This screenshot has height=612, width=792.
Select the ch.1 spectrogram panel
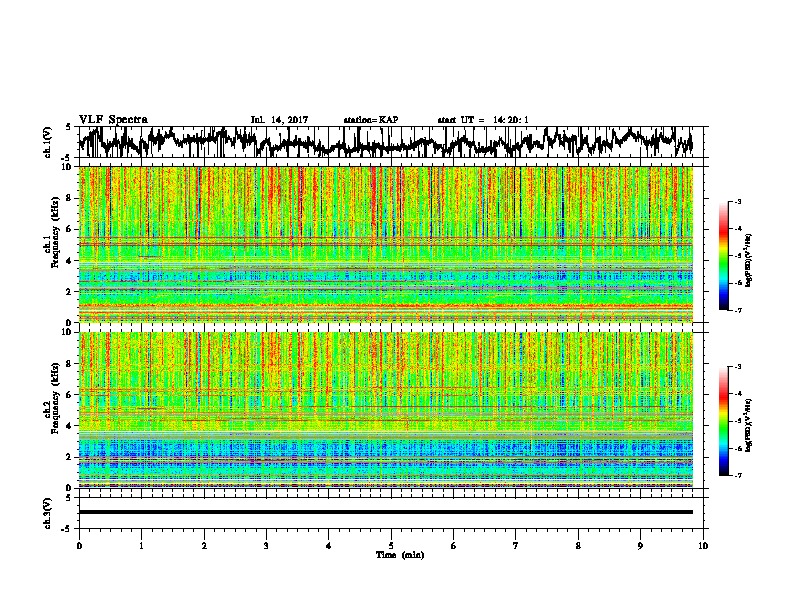point(386,244)
